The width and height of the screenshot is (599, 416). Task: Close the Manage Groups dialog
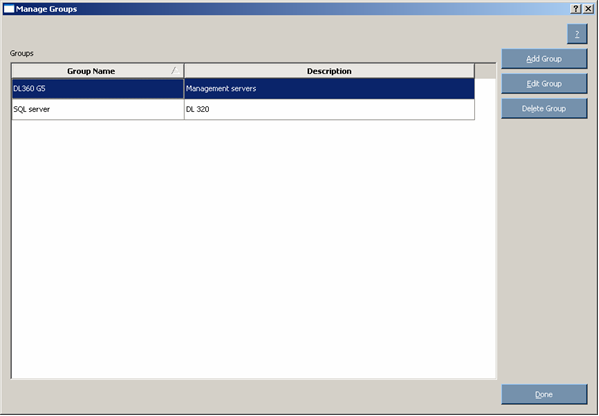click(588, 9)
